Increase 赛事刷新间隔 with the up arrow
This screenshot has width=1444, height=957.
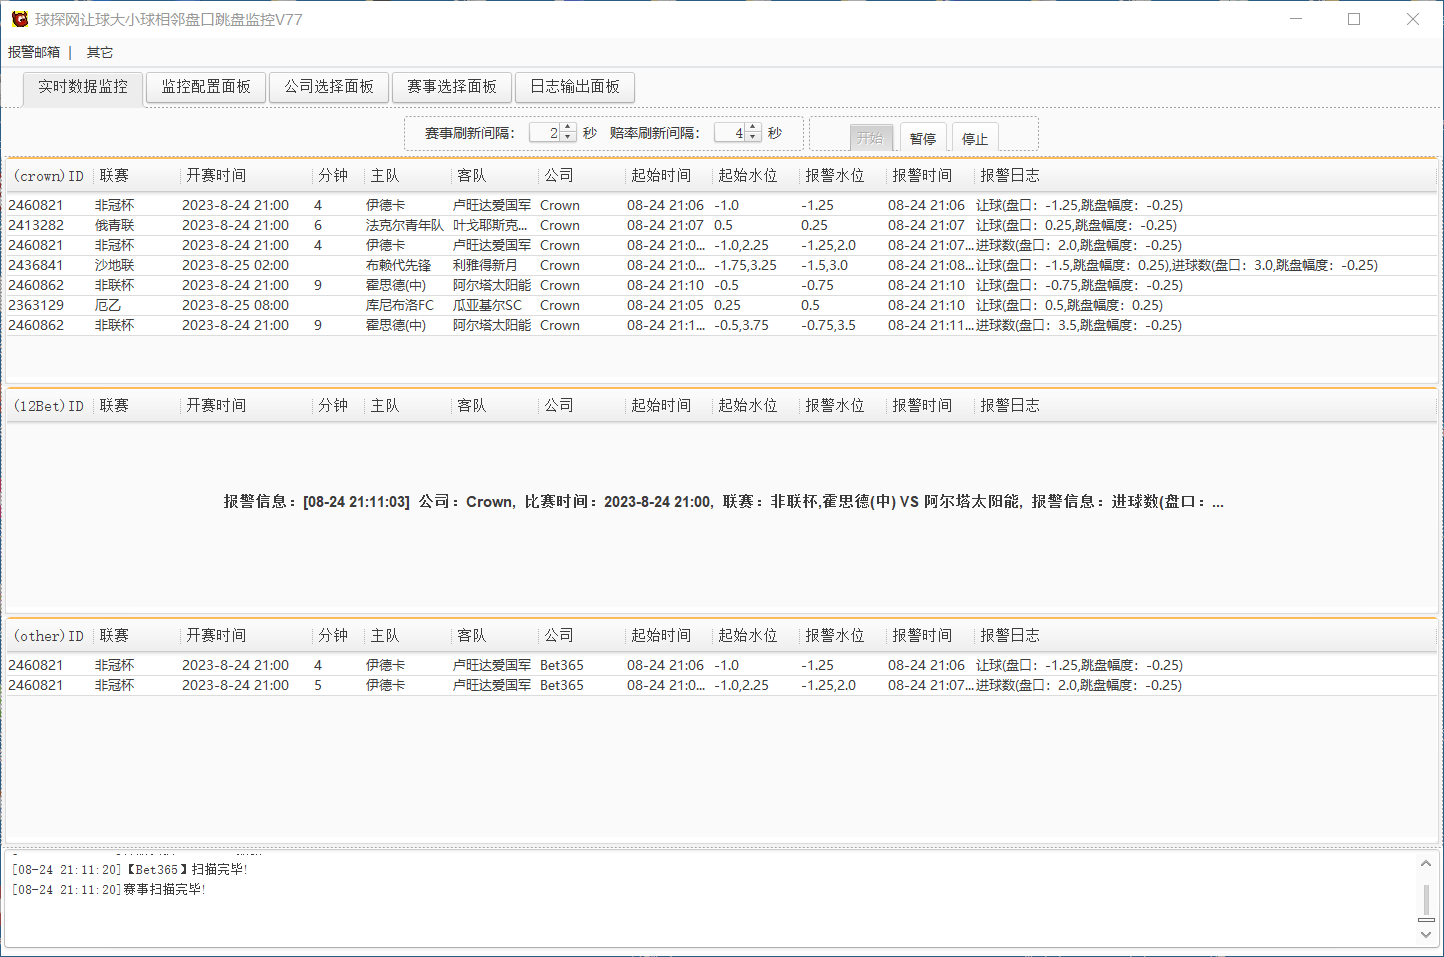568,128
